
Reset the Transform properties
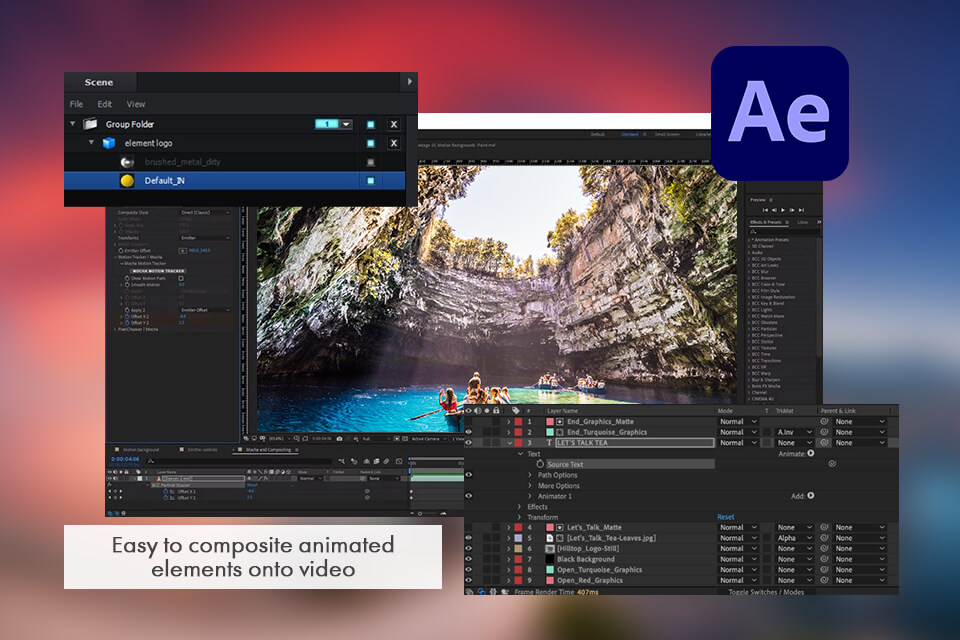pos(726,518)
